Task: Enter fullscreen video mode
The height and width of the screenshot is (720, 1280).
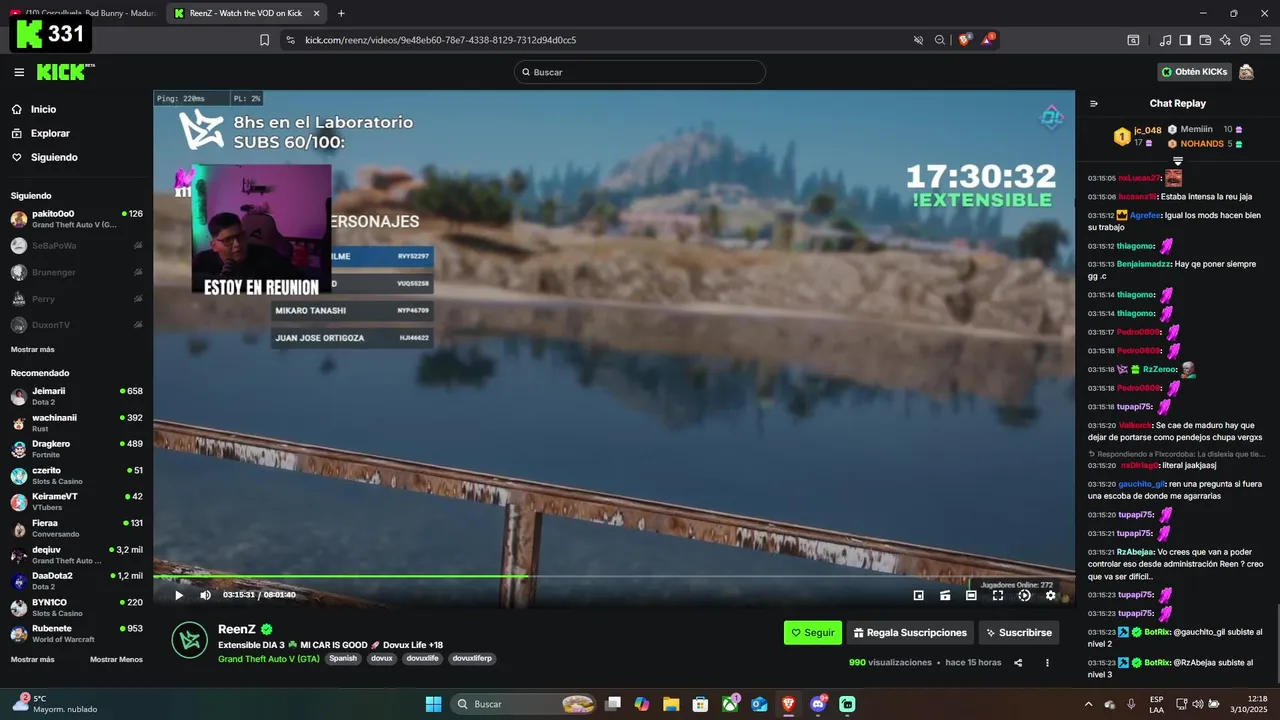Action: point(998,595)
